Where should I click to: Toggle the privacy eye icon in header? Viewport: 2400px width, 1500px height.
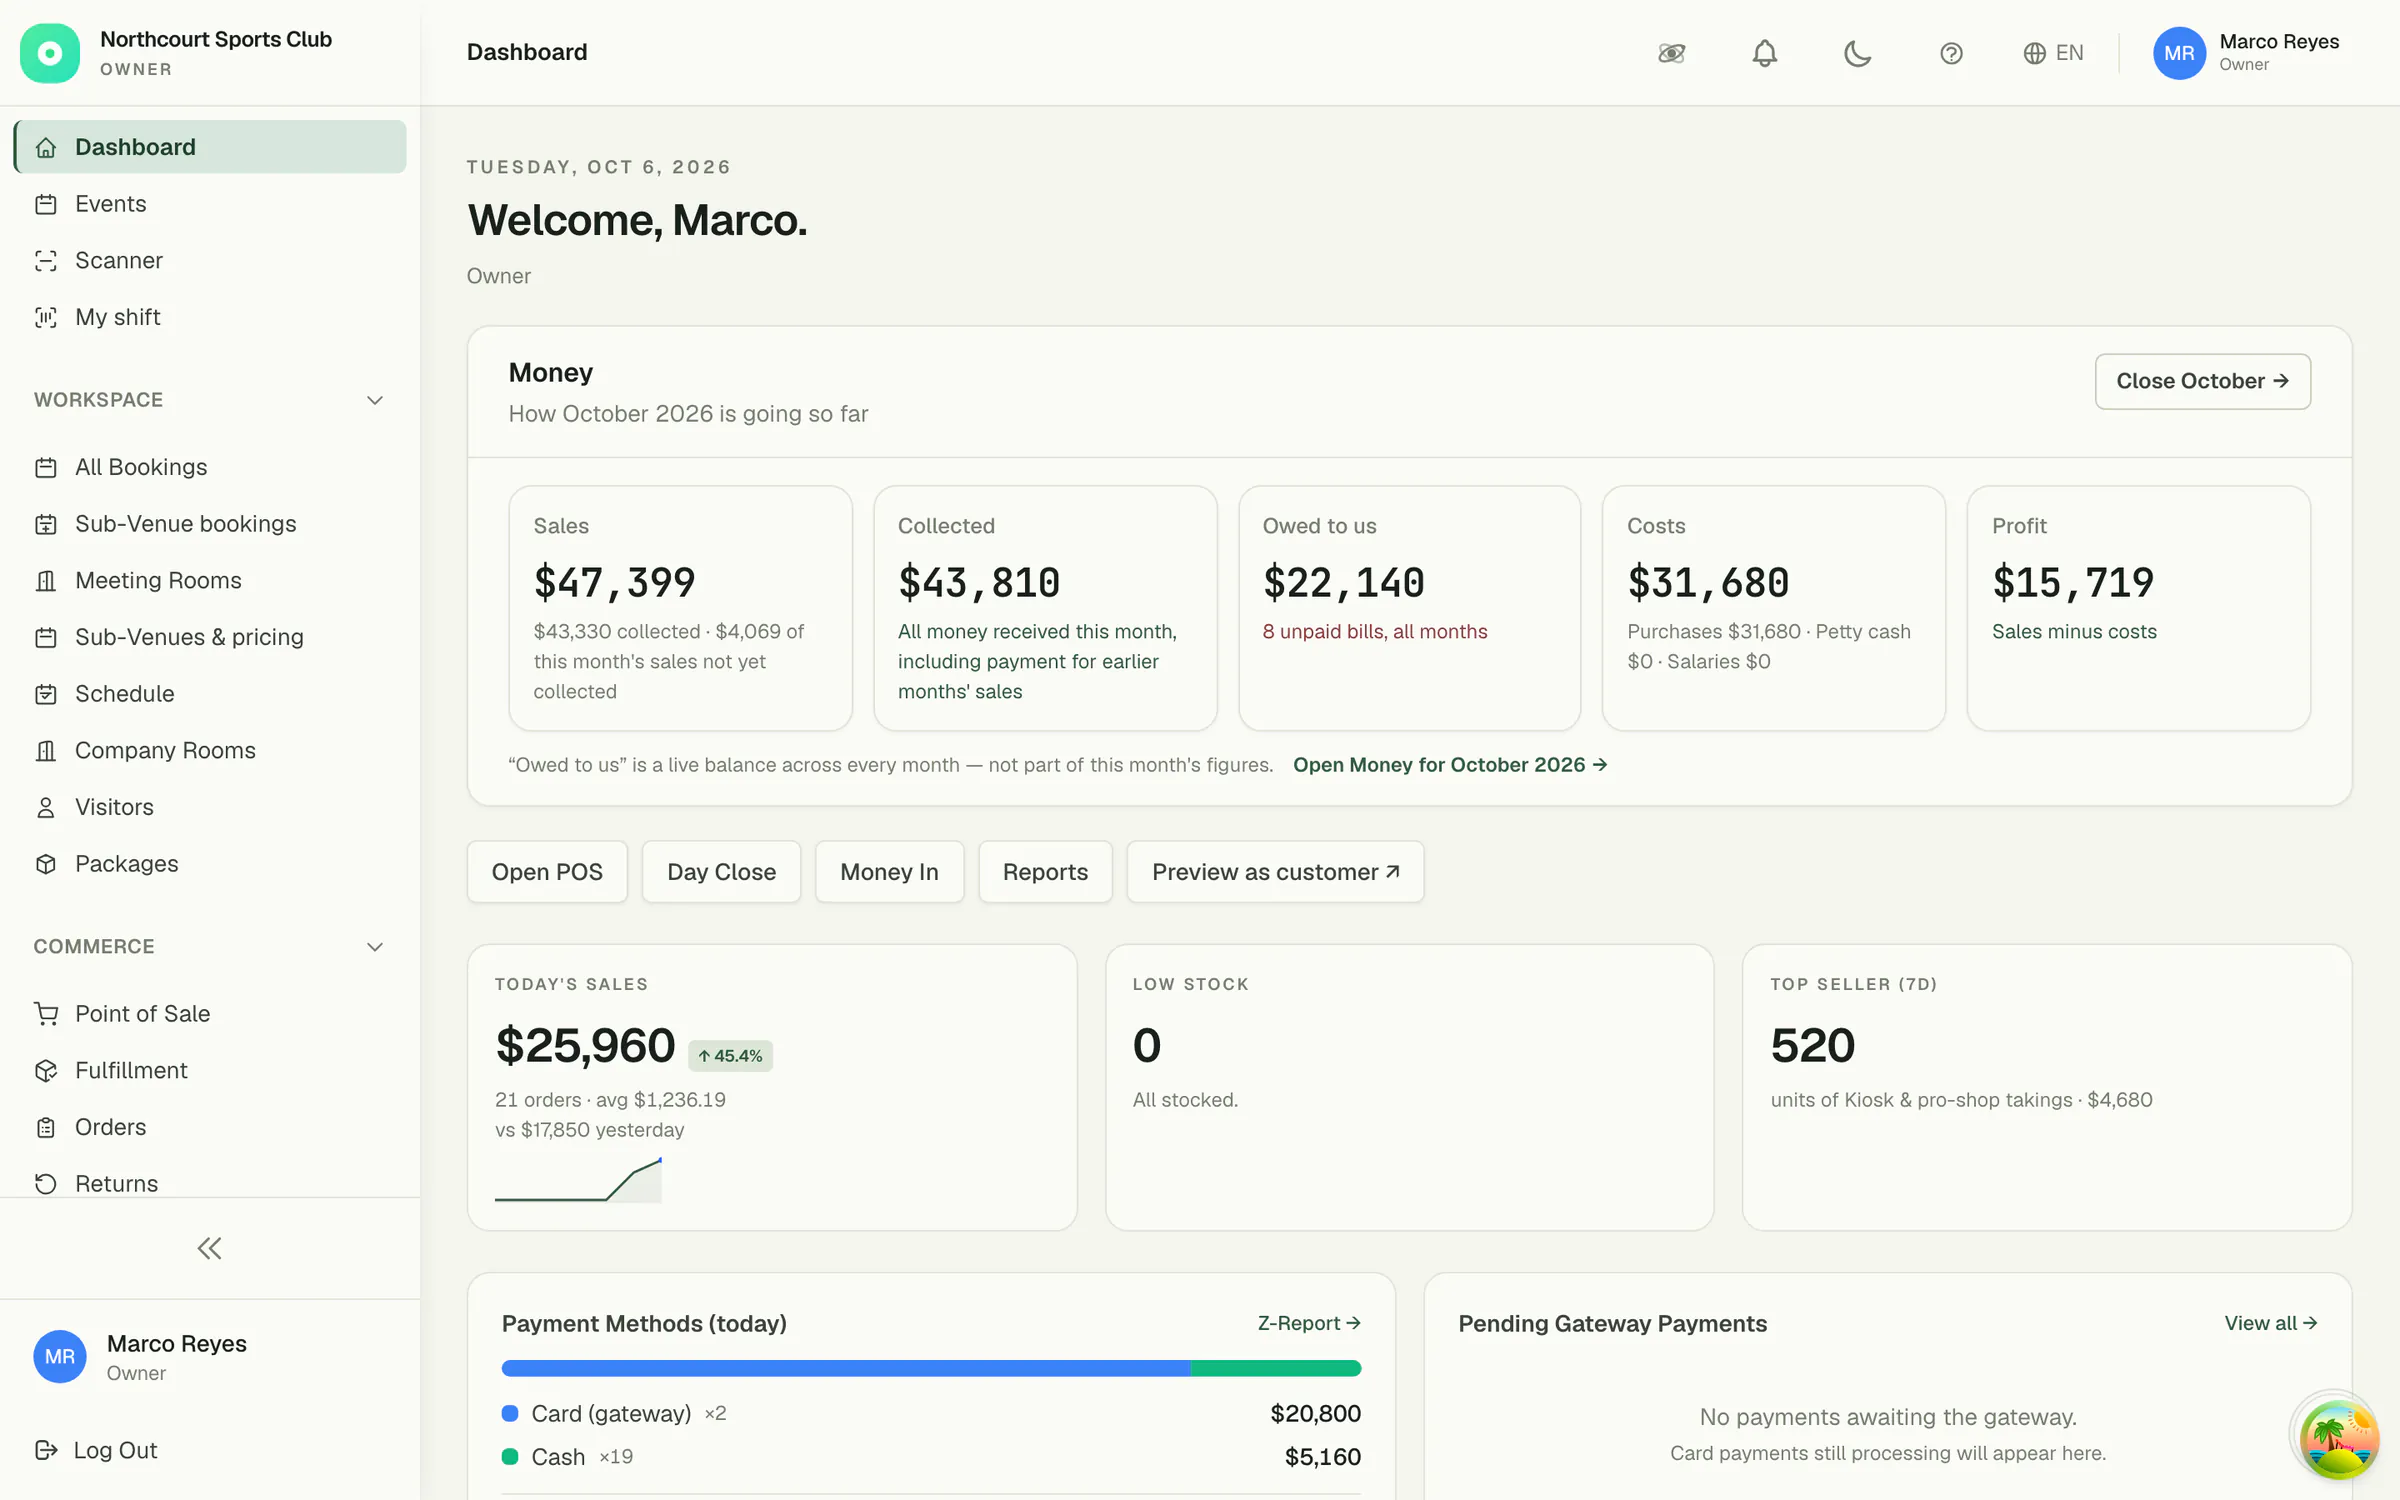click(1672, 53)
